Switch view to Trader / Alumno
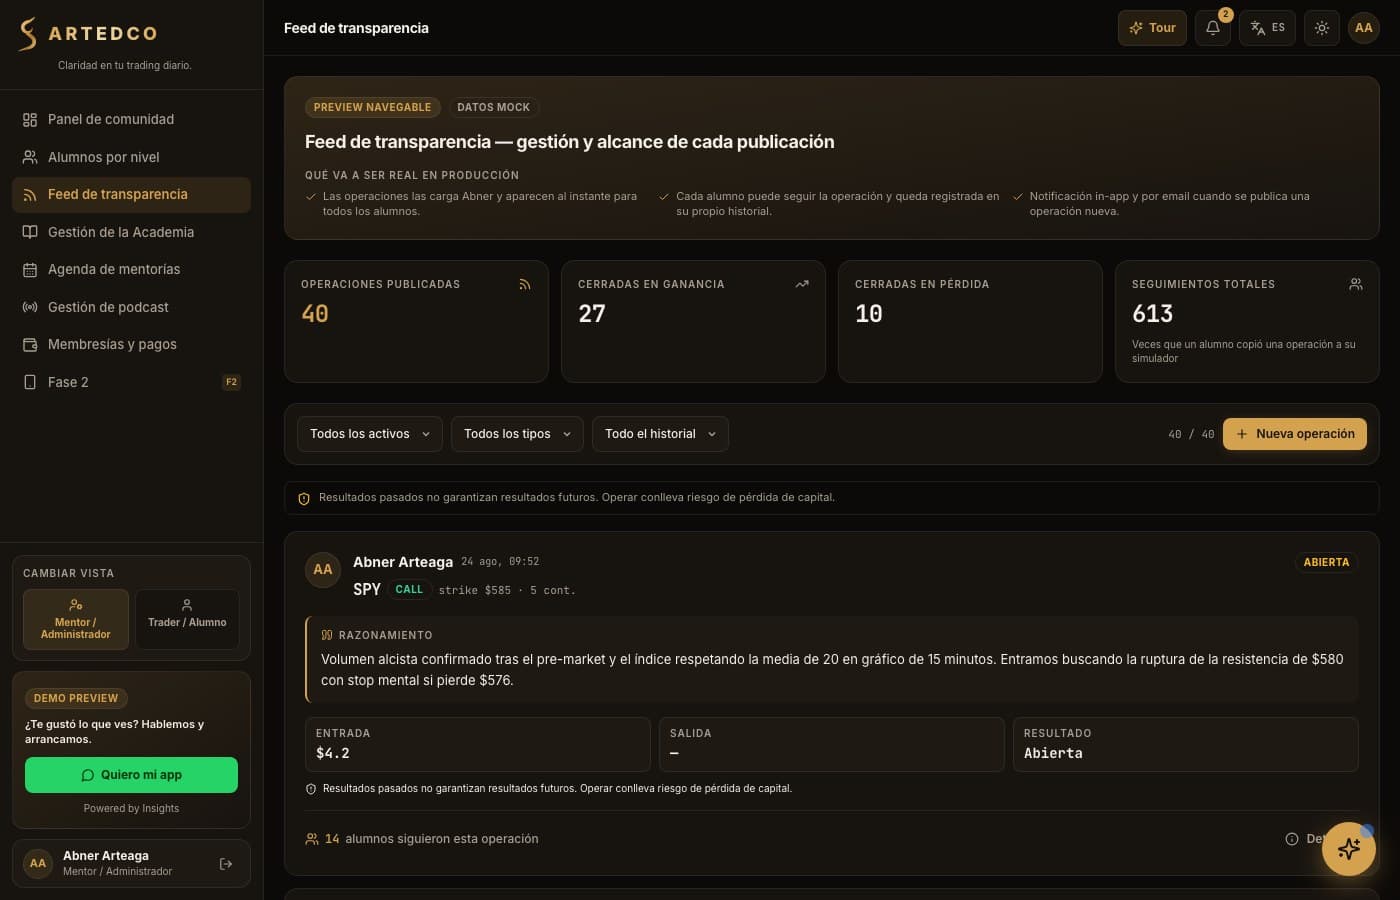Image resolution: width=1400 pixels, height=900 pixels. [187, 620]
